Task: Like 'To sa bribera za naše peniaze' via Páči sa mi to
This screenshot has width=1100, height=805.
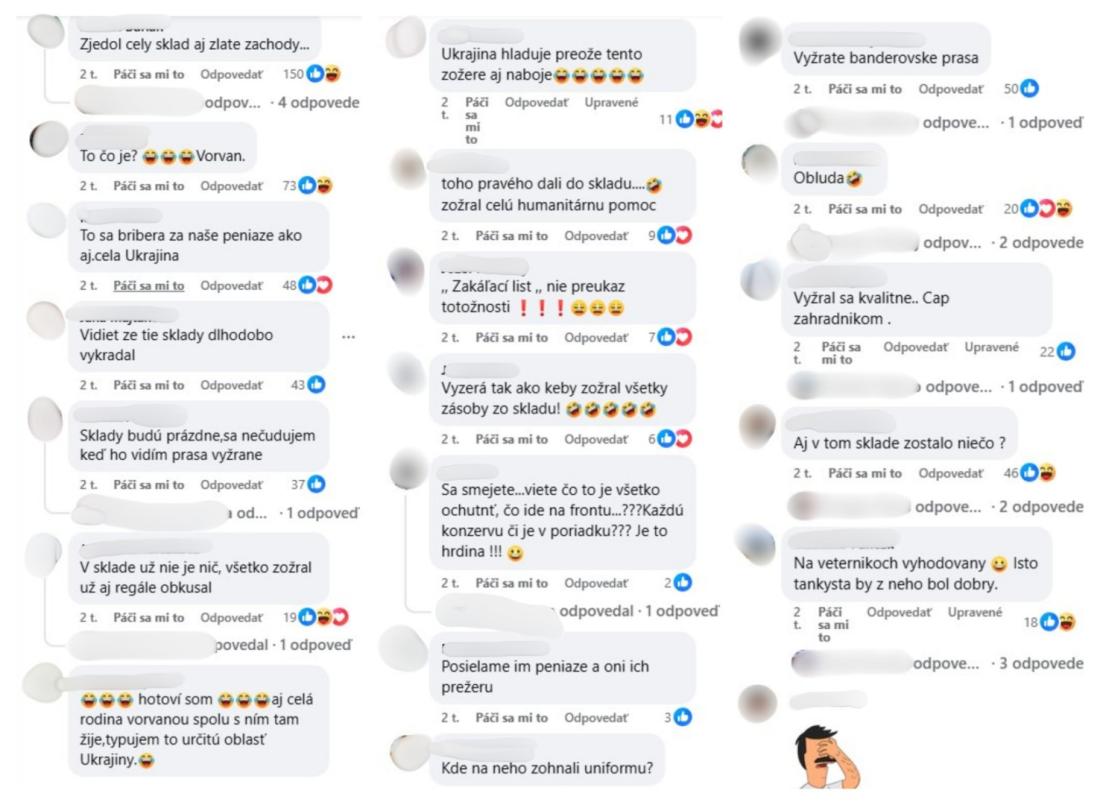Action: coord(149,286)
